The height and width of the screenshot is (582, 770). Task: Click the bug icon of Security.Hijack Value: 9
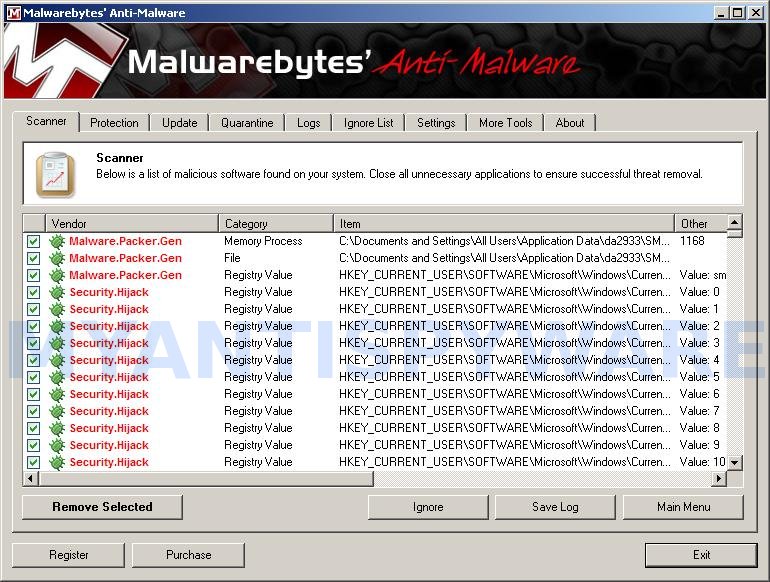(57, 445)
